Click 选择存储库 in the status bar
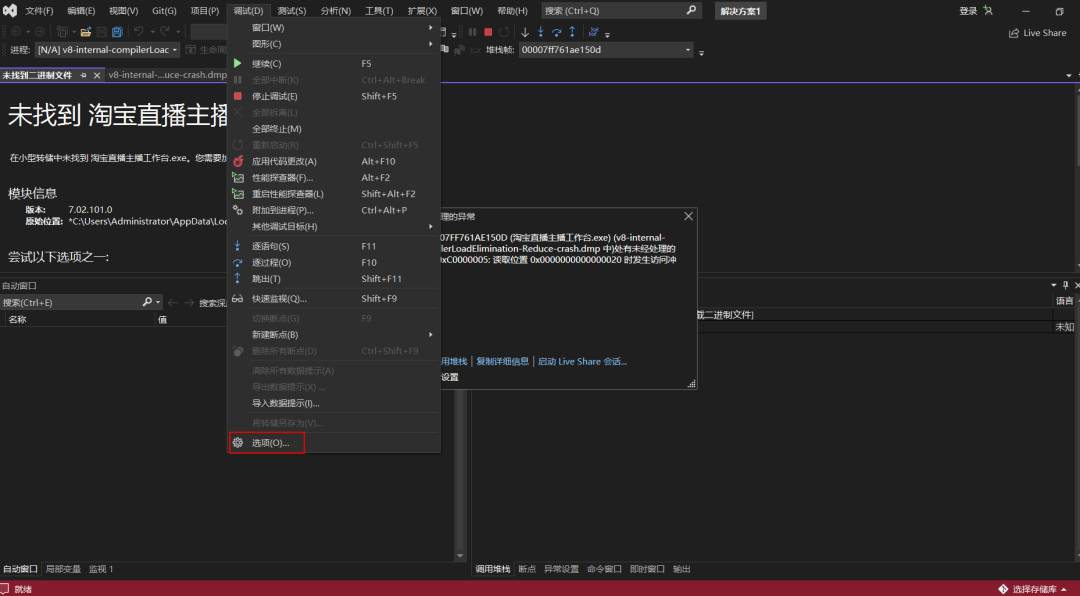The width and height of the screenshot is (1080, 596). pos(1032,589)
